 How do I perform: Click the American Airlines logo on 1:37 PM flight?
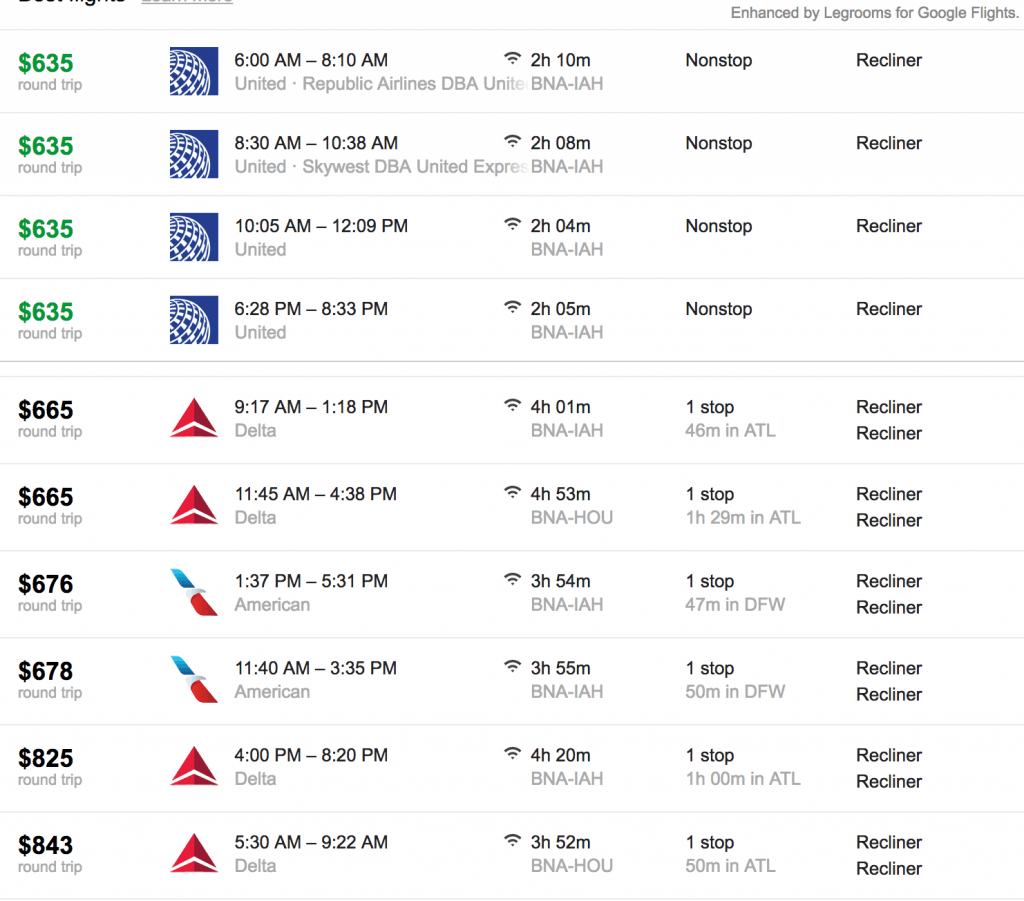(x=194, y=592)
